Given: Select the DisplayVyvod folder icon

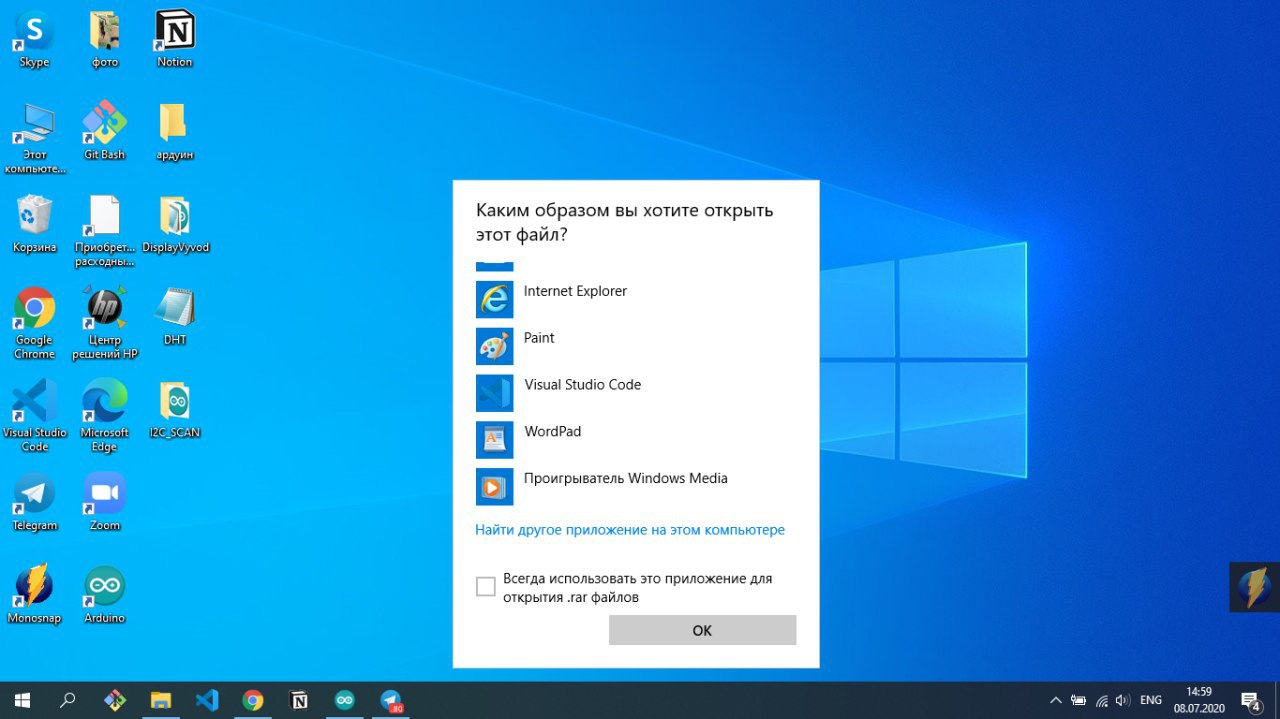Looking at the screenshot, I should 175,223.
